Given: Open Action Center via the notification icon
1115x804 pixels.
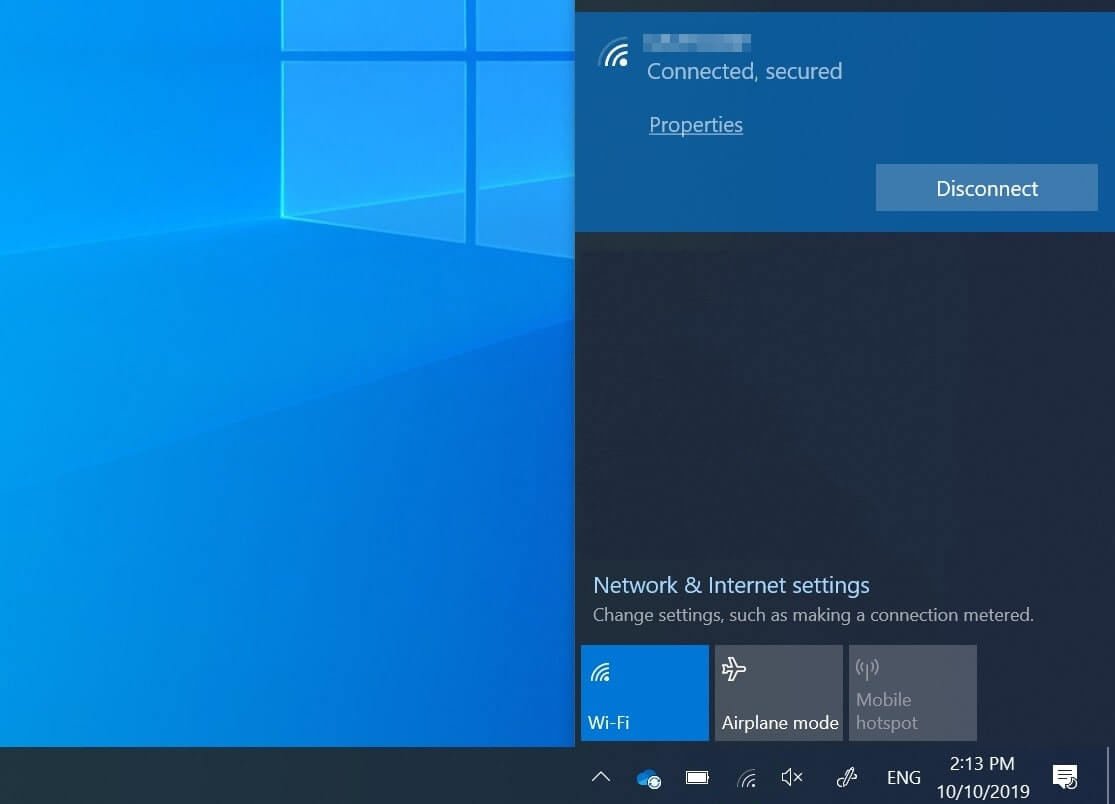Looking at the screenshot, I should tap(1065, 777).
